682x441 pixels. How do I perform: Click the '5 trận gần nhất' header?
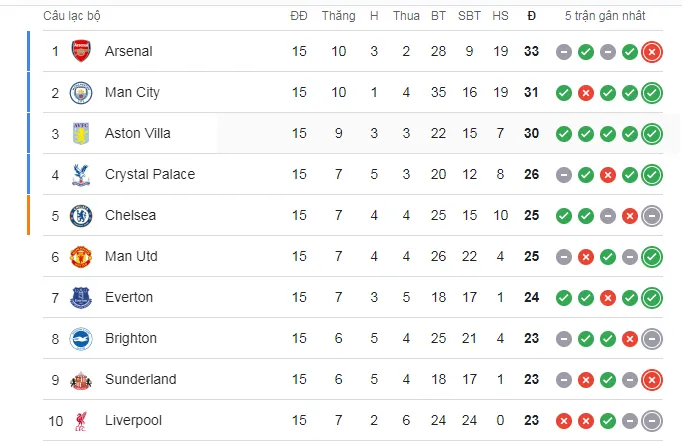pyautogui.click(x=605, y=16)
